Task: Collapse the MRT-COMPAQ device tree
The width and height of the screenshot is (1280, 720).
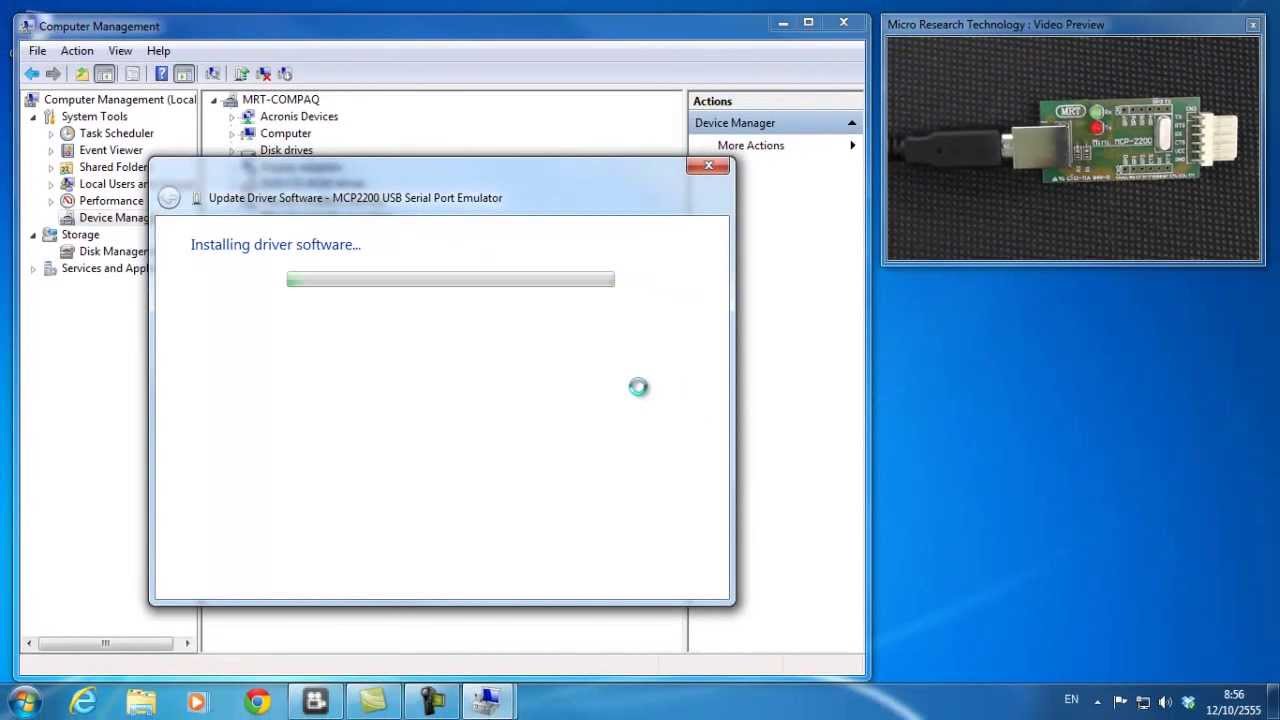Action: pos(214,100)
